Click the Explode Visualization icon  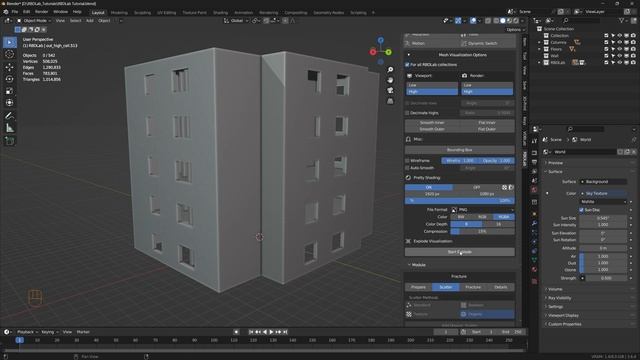pyautogui.click(x=409, y=241)
